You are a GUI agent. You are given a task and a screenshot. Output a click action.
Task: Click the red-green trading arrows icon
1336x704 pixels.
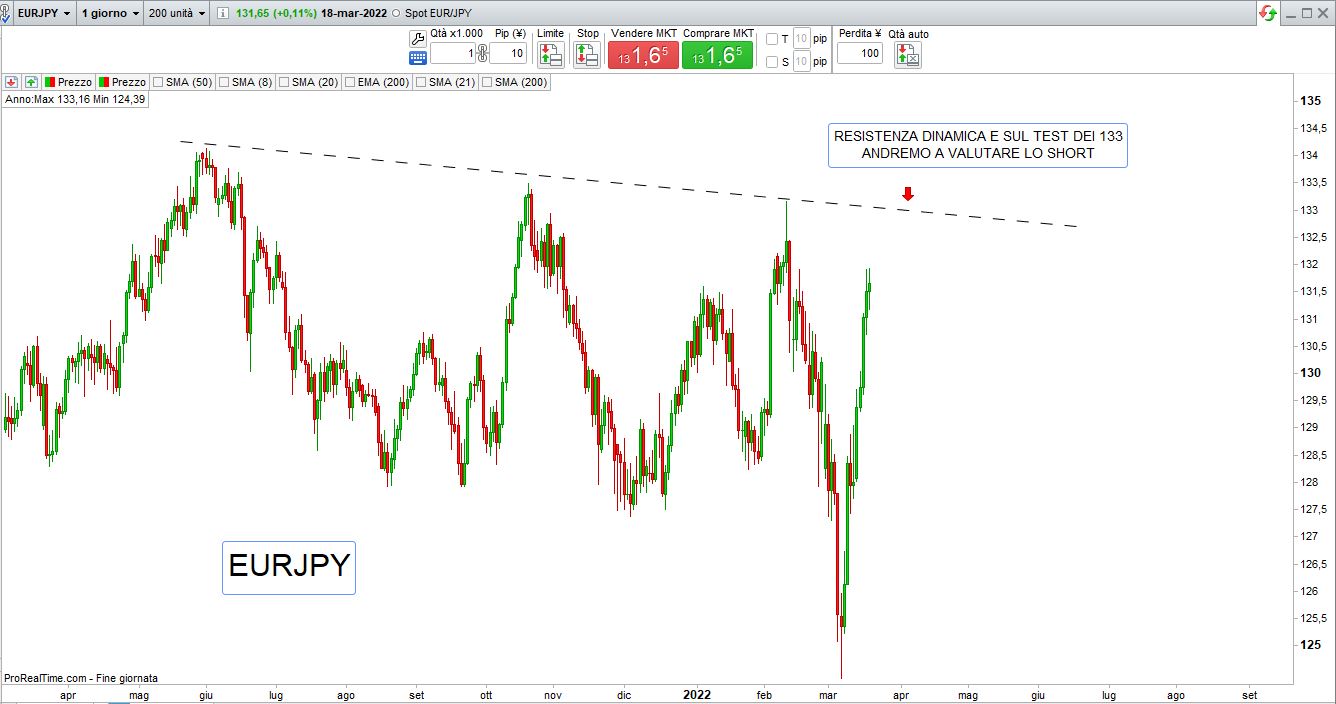coord(1268,13)
